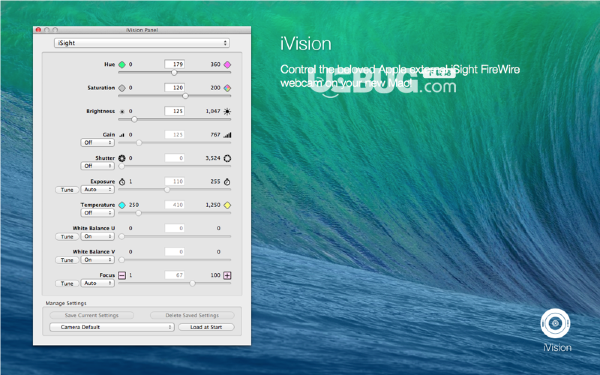This screenshot has height=375, width=600.
Task: Click the colorful Saturation maximum icon
Action: [227, 88]
